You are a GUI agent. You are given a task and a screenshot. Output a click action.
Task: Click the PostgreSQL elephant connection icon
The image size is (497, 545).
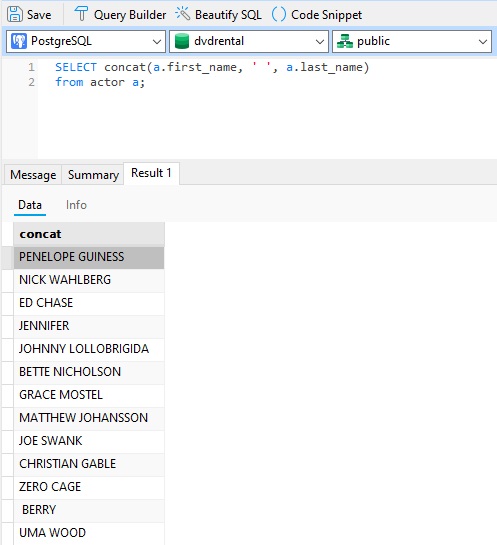tap(19, 41)
